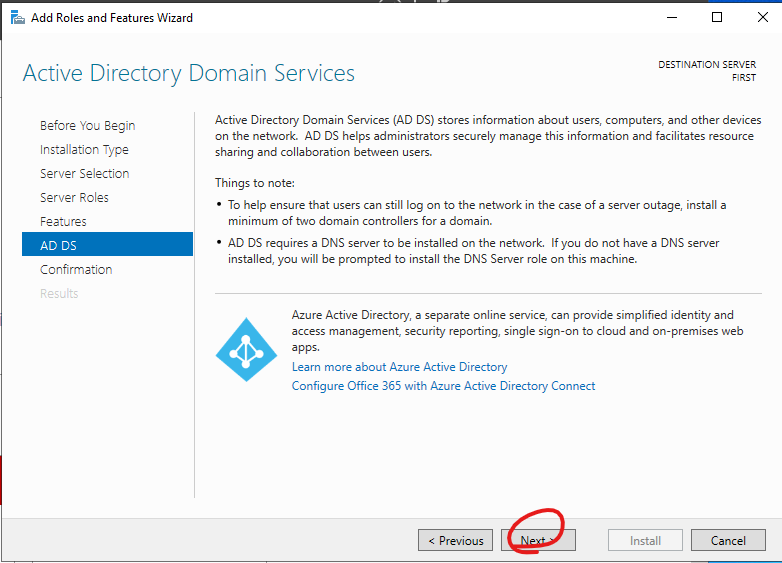This screenshot has width=782, height=563.
Task: Jump to the Server Roles page
Action: (74, 197)
